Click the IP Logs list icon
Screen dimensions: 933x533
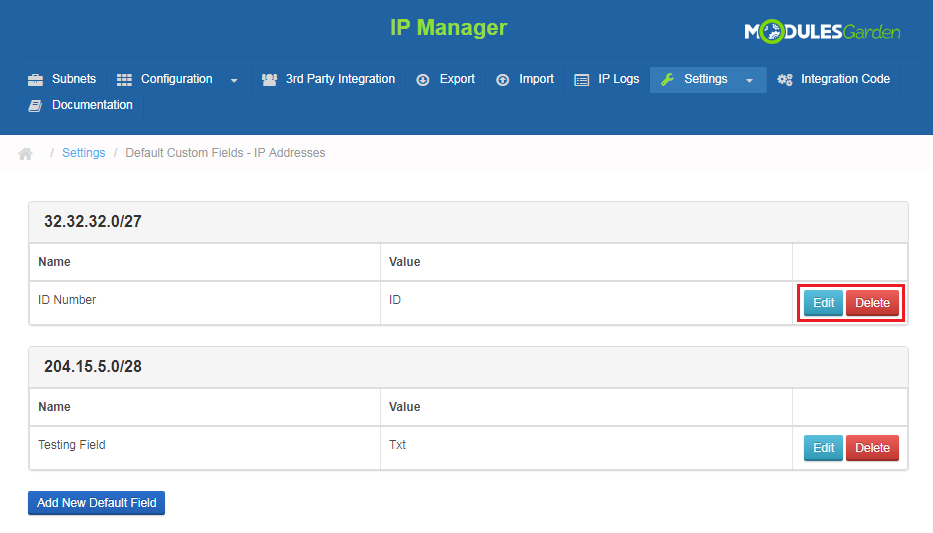[581, 80]
